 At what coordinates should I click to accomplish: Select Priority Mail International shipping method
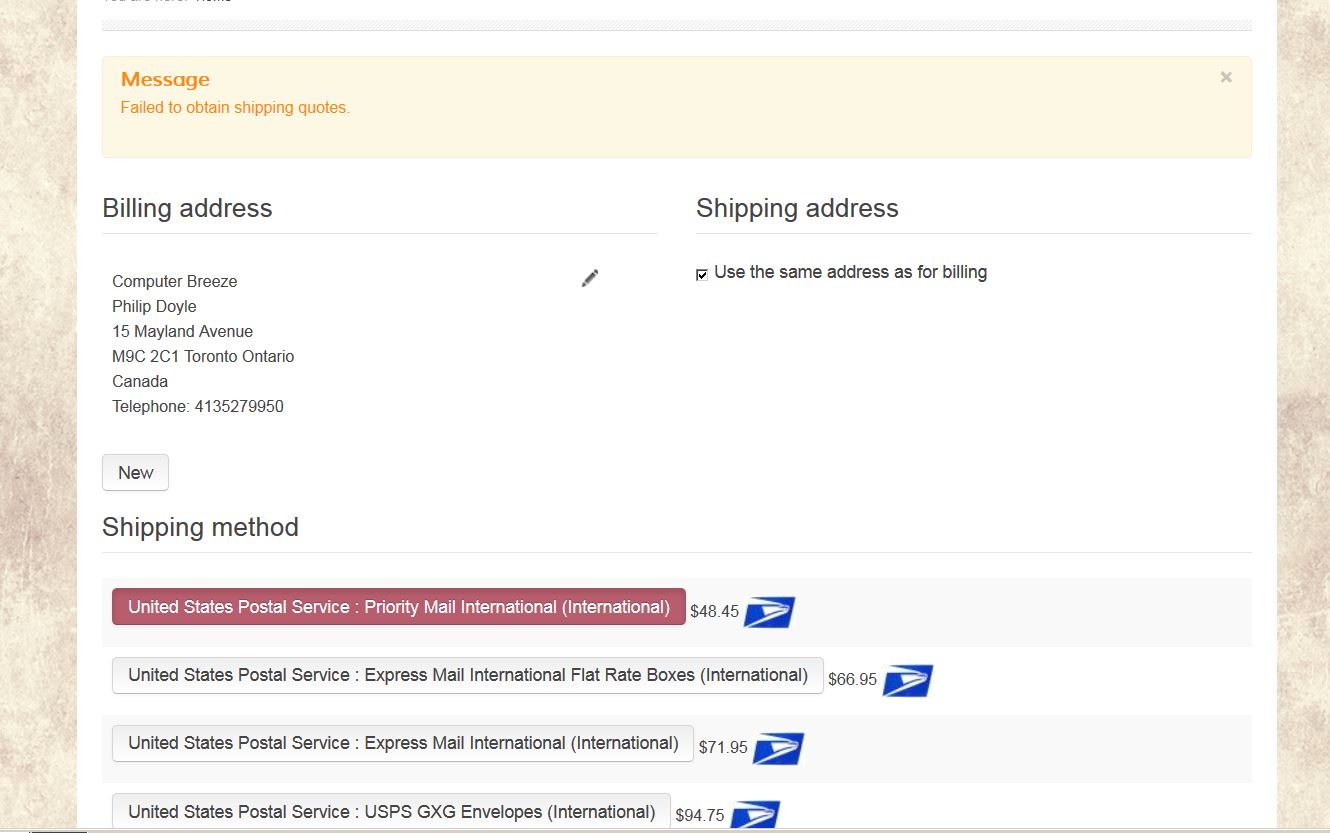[x=398, y=607]
